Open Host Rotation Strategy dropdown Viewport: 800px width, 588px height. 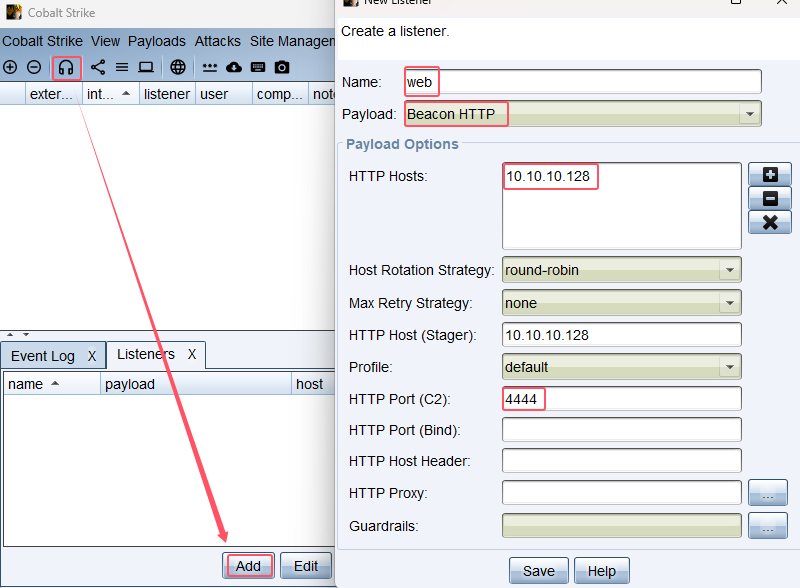click(730, 270)
